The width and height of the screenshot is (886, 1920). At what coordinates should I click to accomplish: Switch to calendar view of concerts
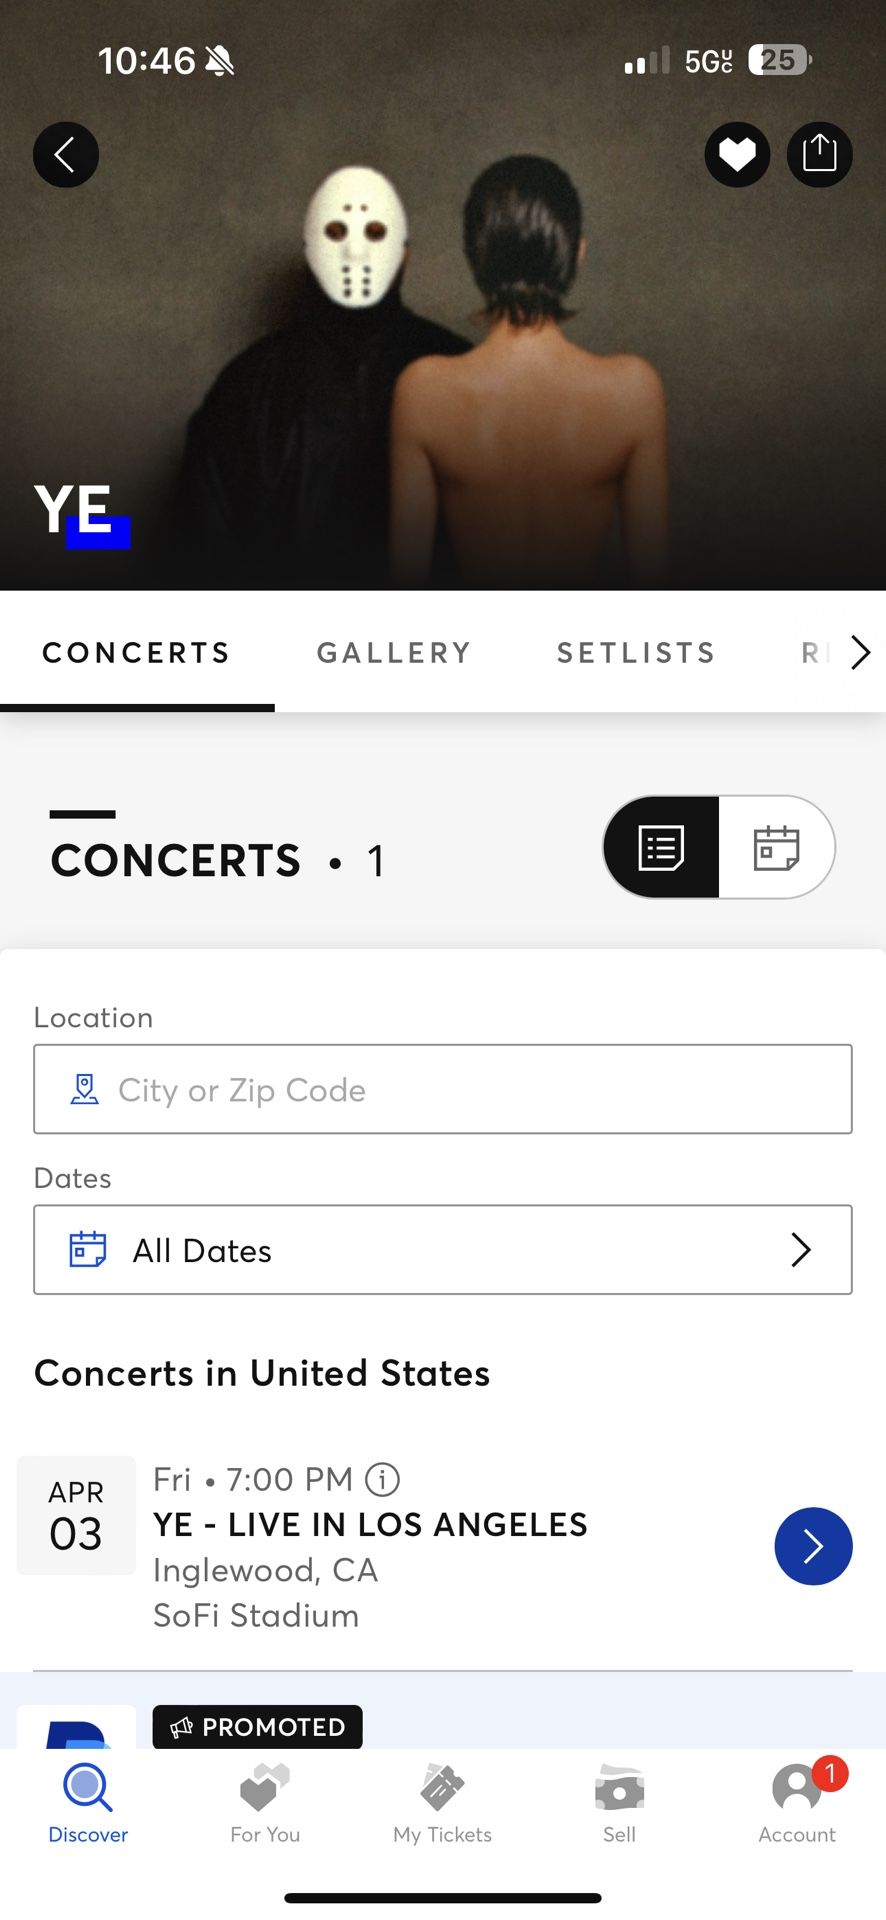(x=776, y=847)
